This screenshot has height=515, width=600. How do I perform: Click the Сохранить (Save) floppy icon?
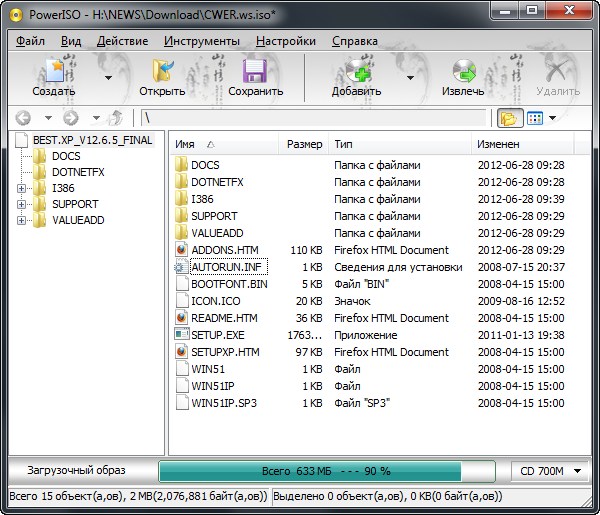[x=255, y=72]
